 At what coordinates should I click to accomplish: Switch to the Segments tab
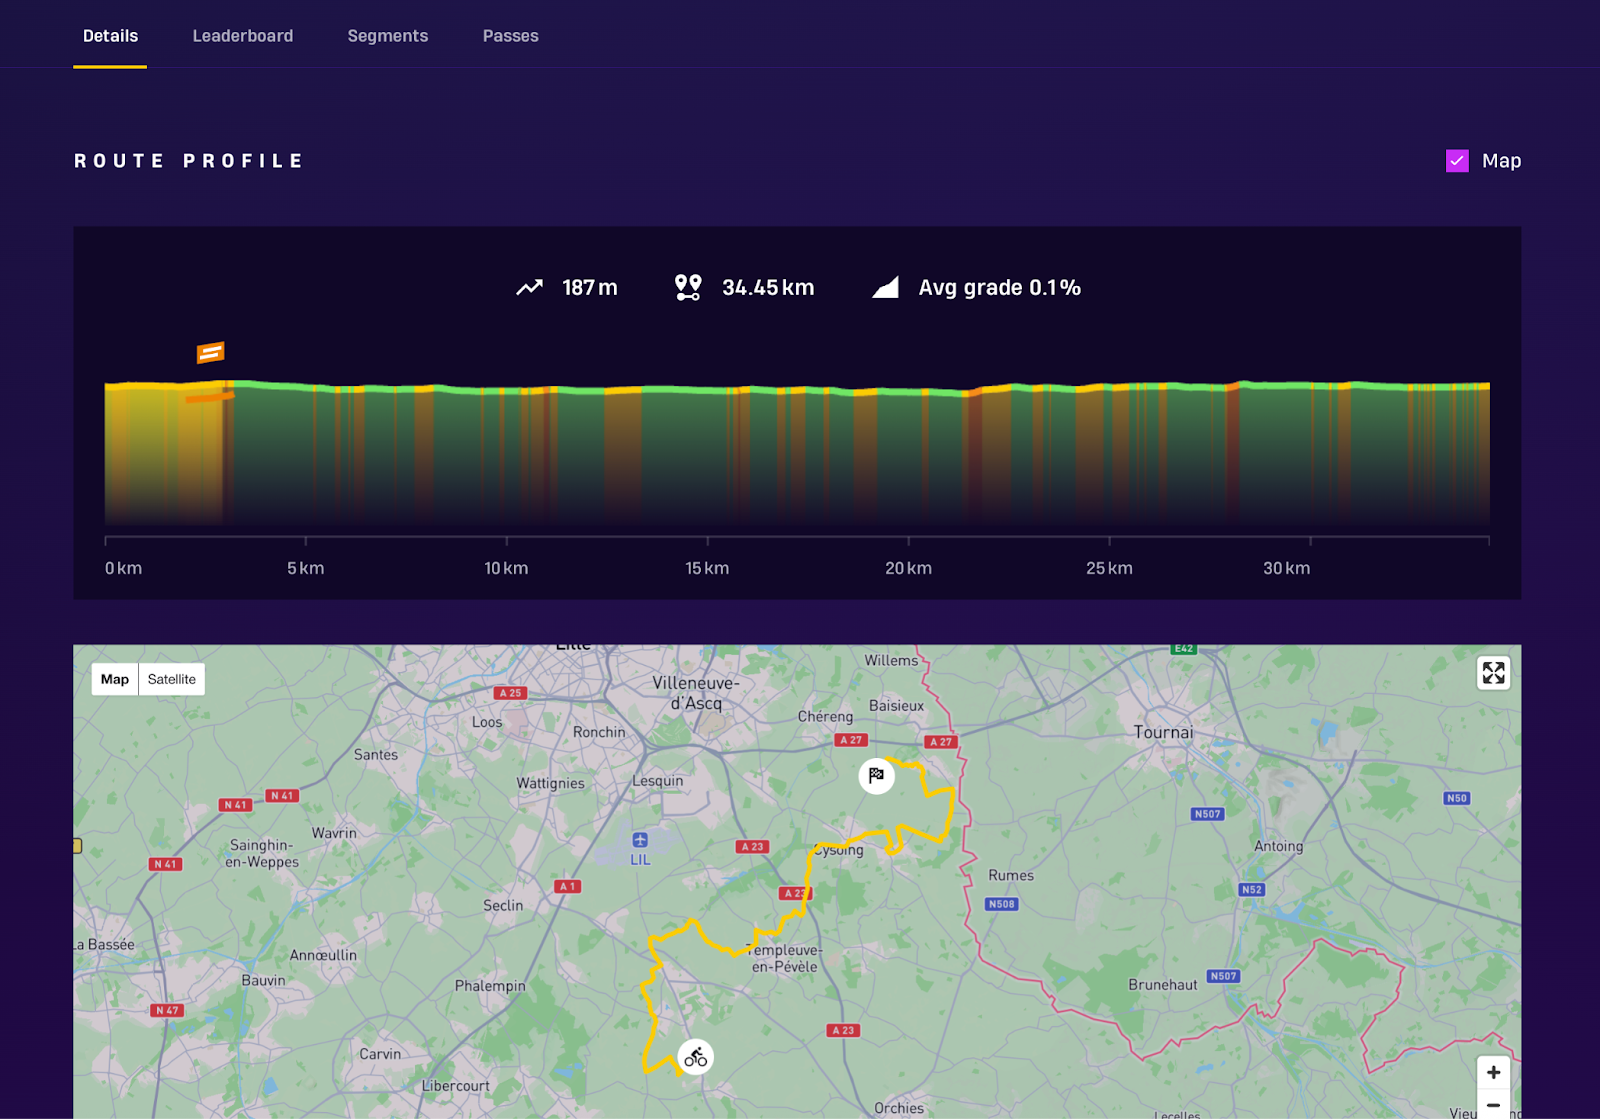click(388, 36)
